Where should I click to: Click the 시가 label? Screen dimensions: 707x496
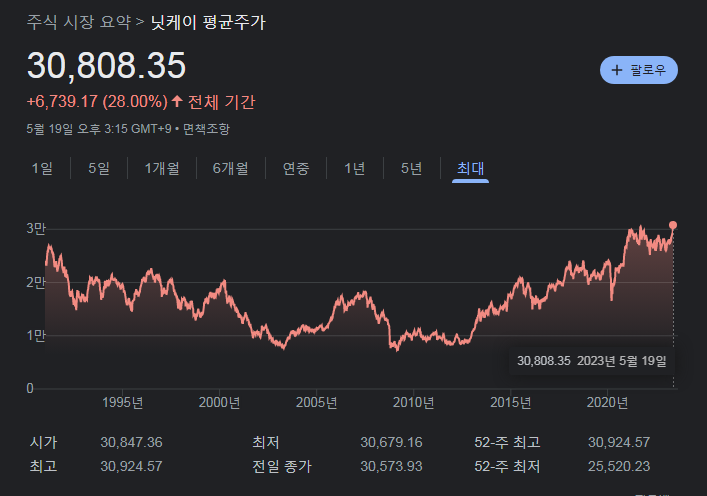click(43, 442)
